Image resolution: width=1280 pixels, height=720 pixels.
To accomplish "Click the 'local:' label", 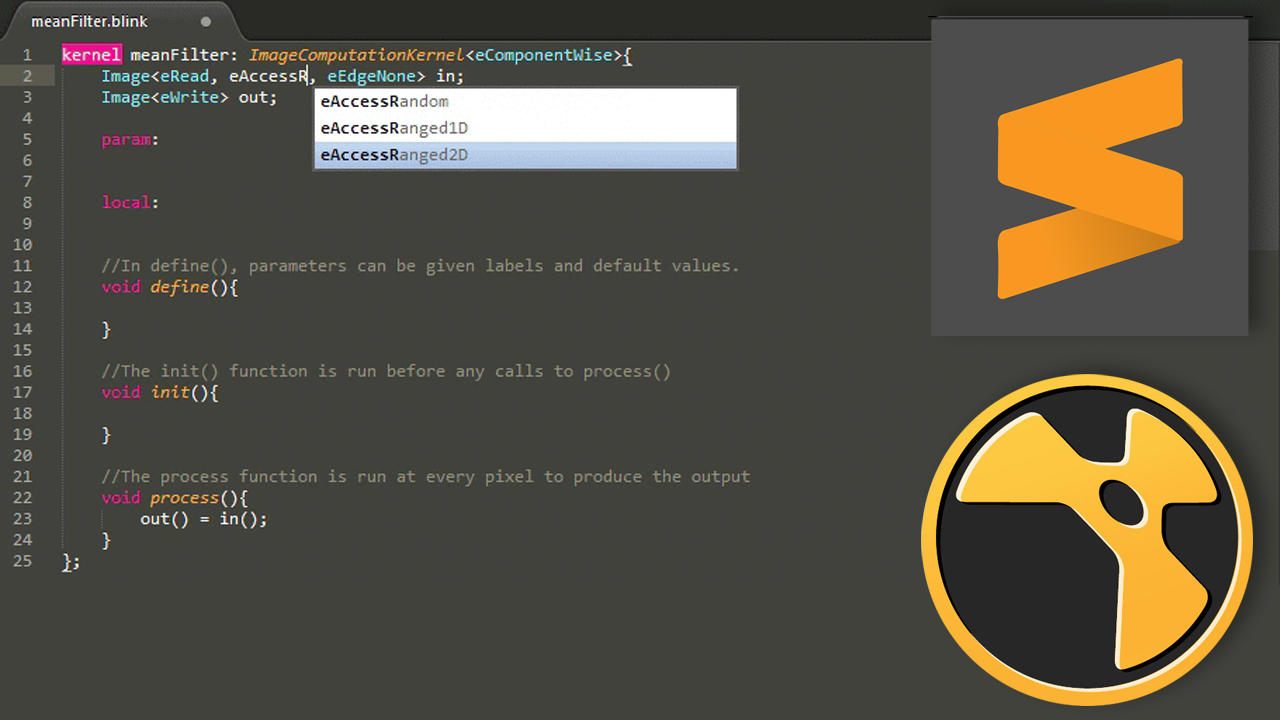I will click(x=130, y=203).
